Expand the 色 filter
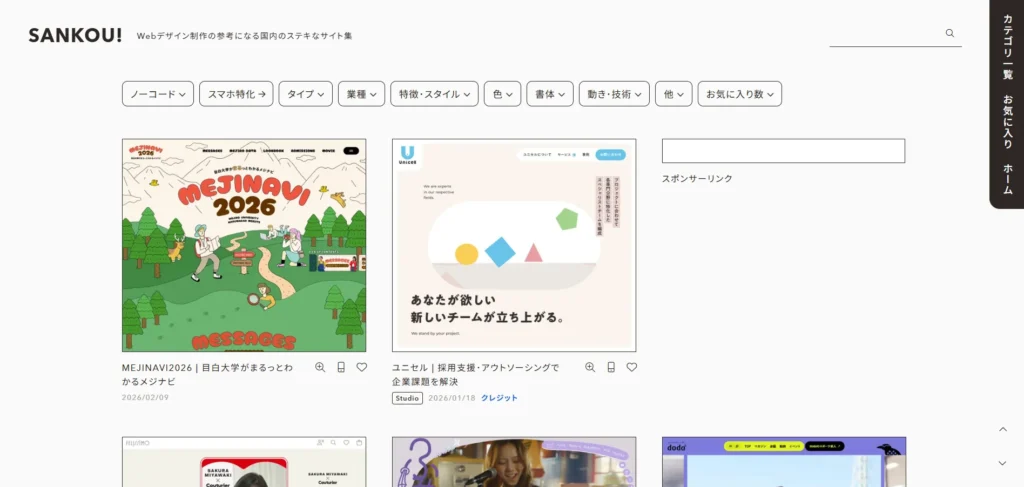The height and width of the screenshot is (487, 1024). [503, 94]
